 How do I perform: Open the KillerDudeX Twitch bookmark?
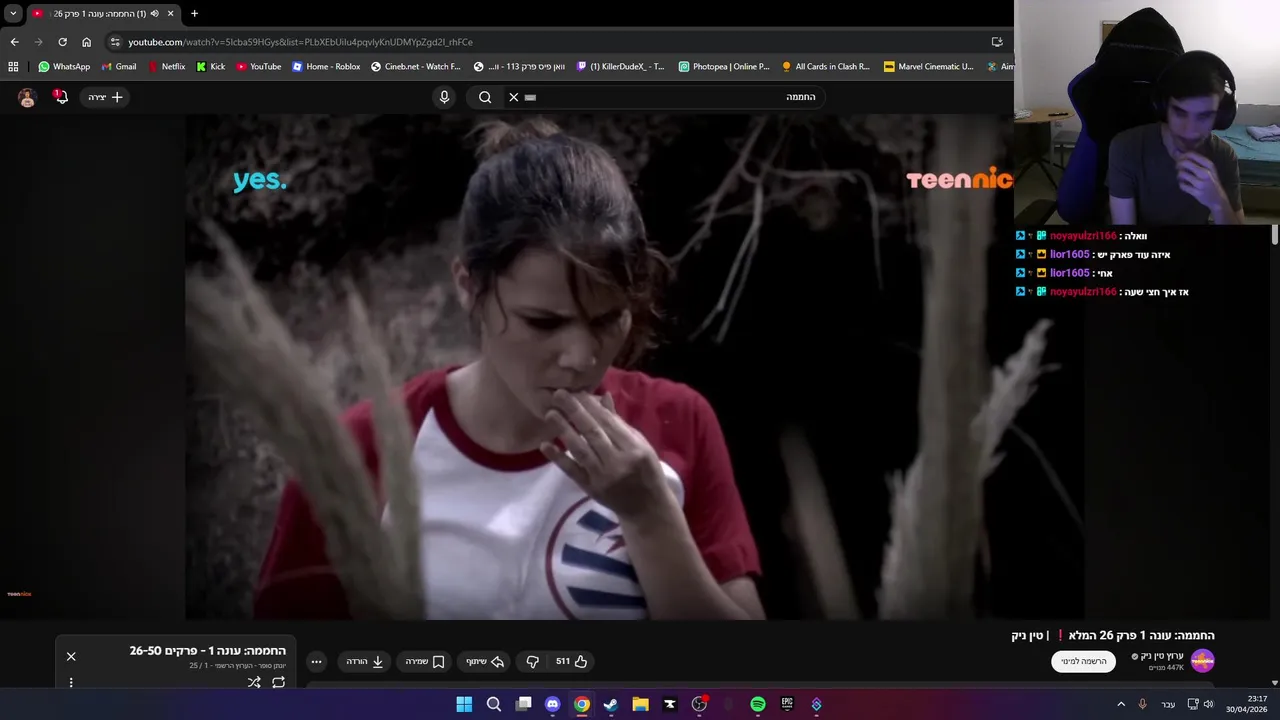[x=620, y=67]
